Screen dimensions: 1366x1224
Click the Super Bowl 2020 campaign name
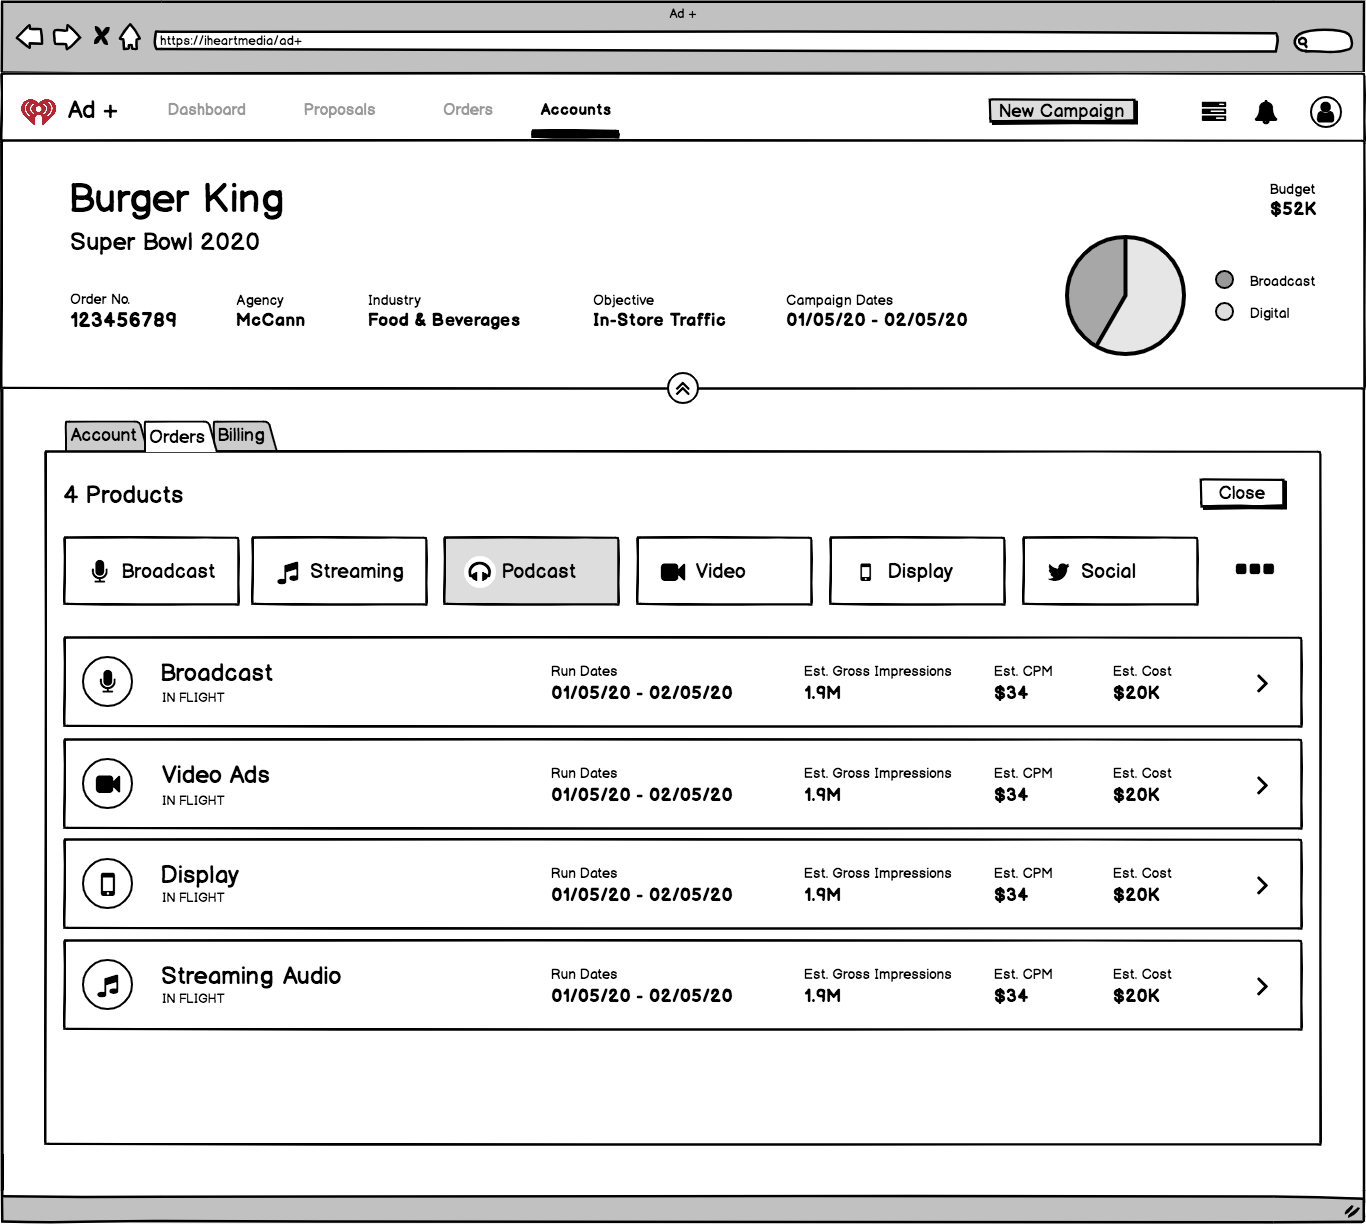[x=165, y=242]
